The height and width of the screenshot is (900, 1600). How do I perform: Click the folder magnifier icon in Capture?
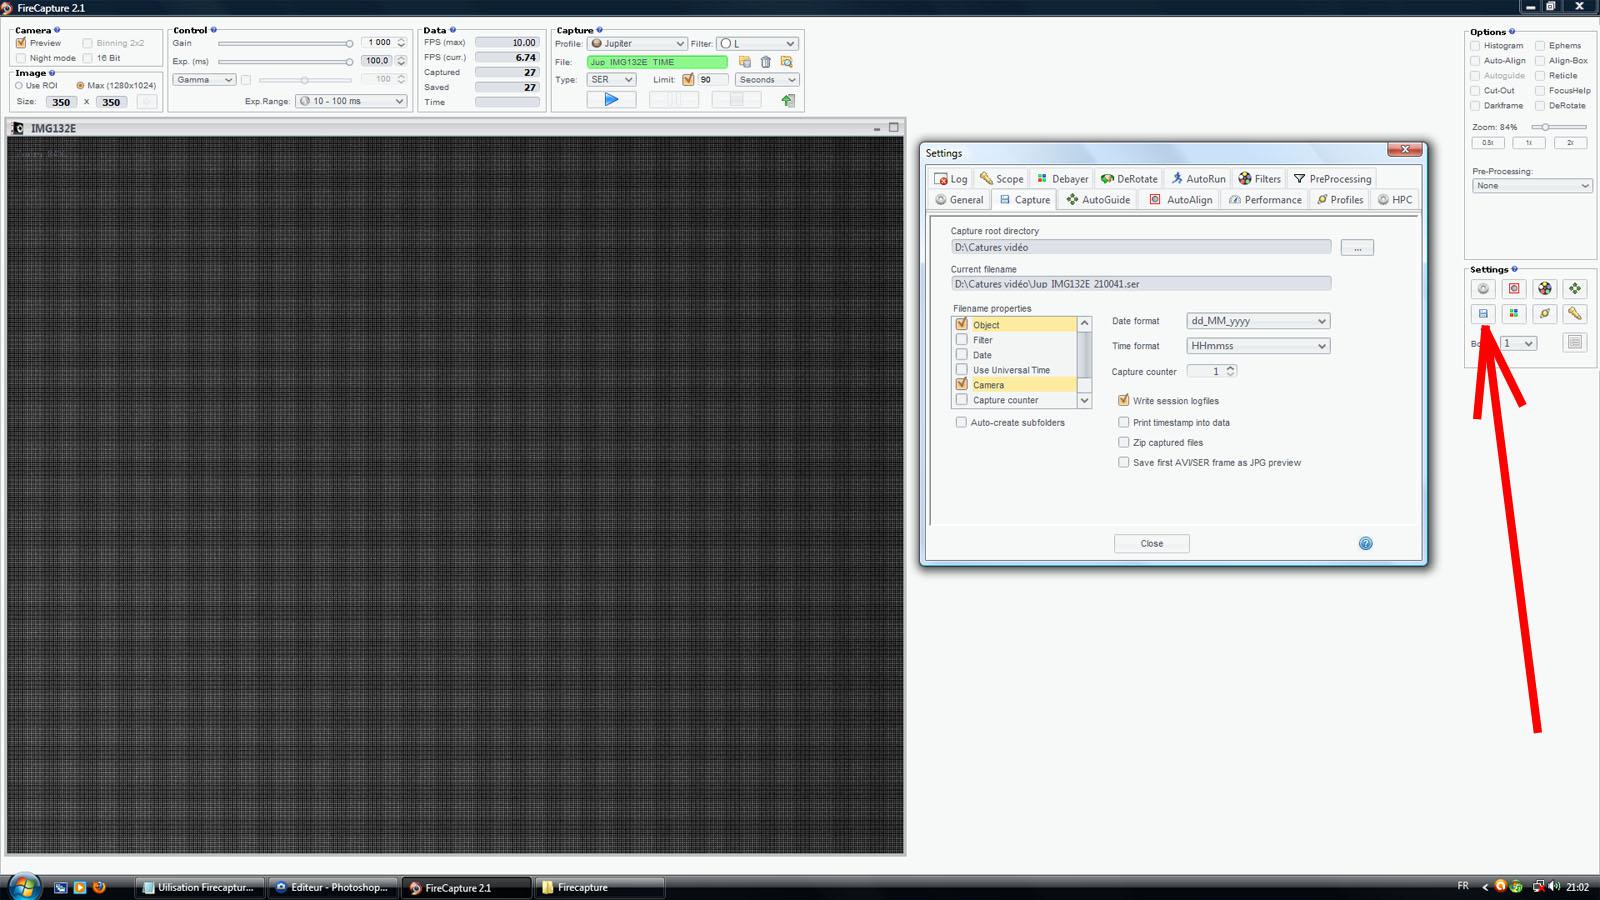coord(787,62)
